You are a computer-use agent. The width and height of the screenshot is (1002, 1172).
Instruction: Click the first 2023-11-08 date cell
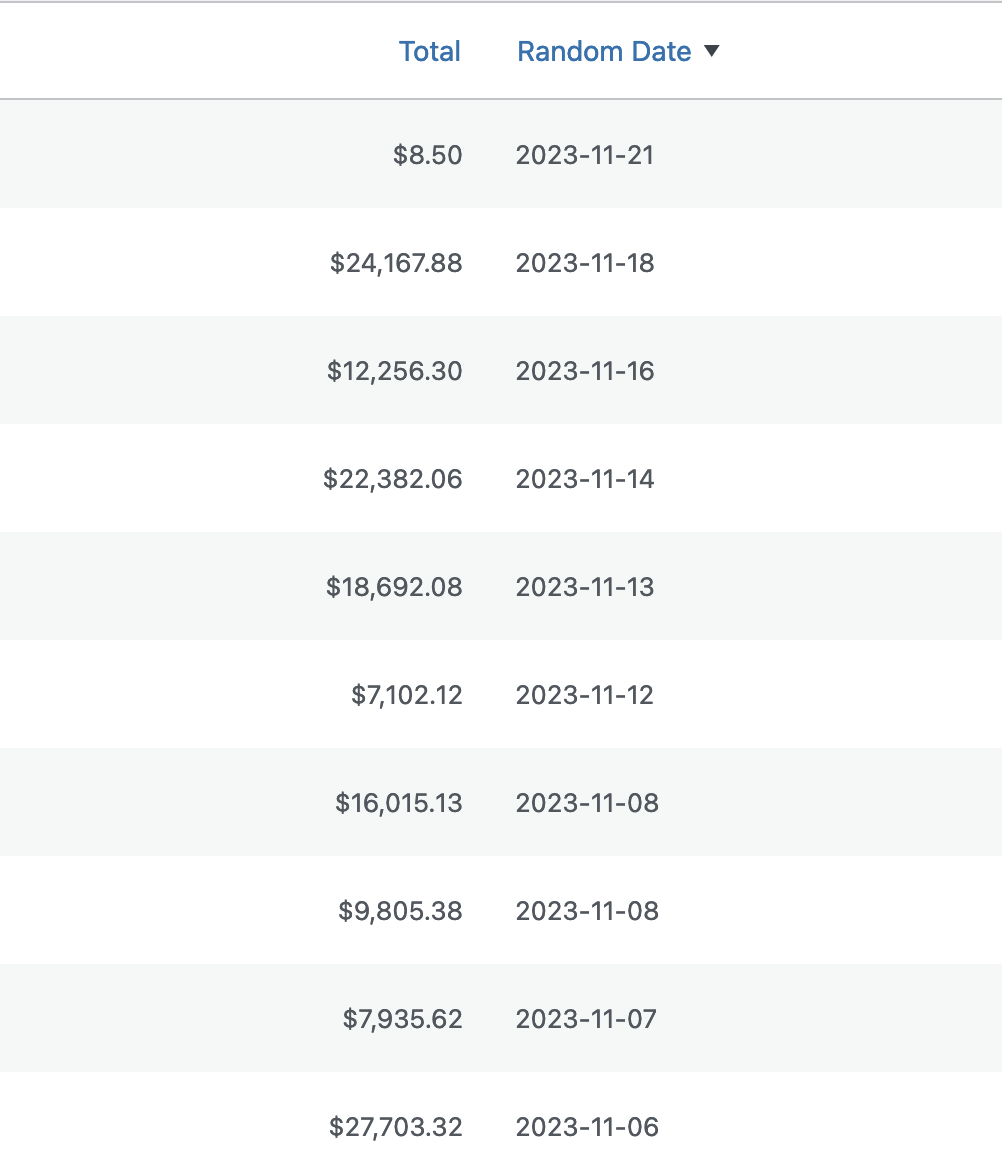(x=585, y=802)
